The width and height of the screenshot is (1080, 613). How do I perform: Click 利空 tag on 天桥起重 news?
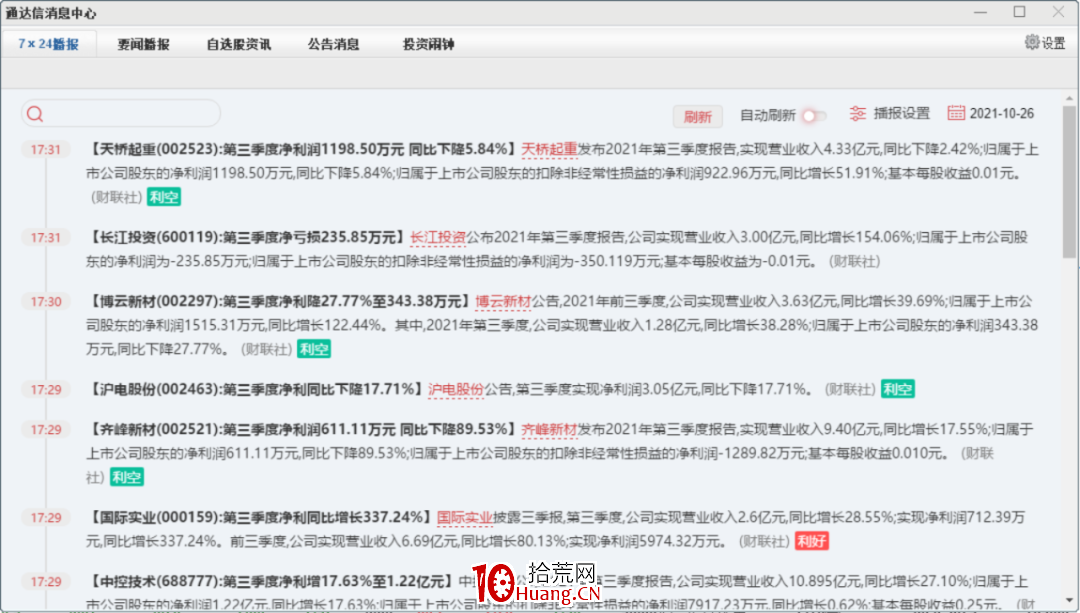pos(164,197)
